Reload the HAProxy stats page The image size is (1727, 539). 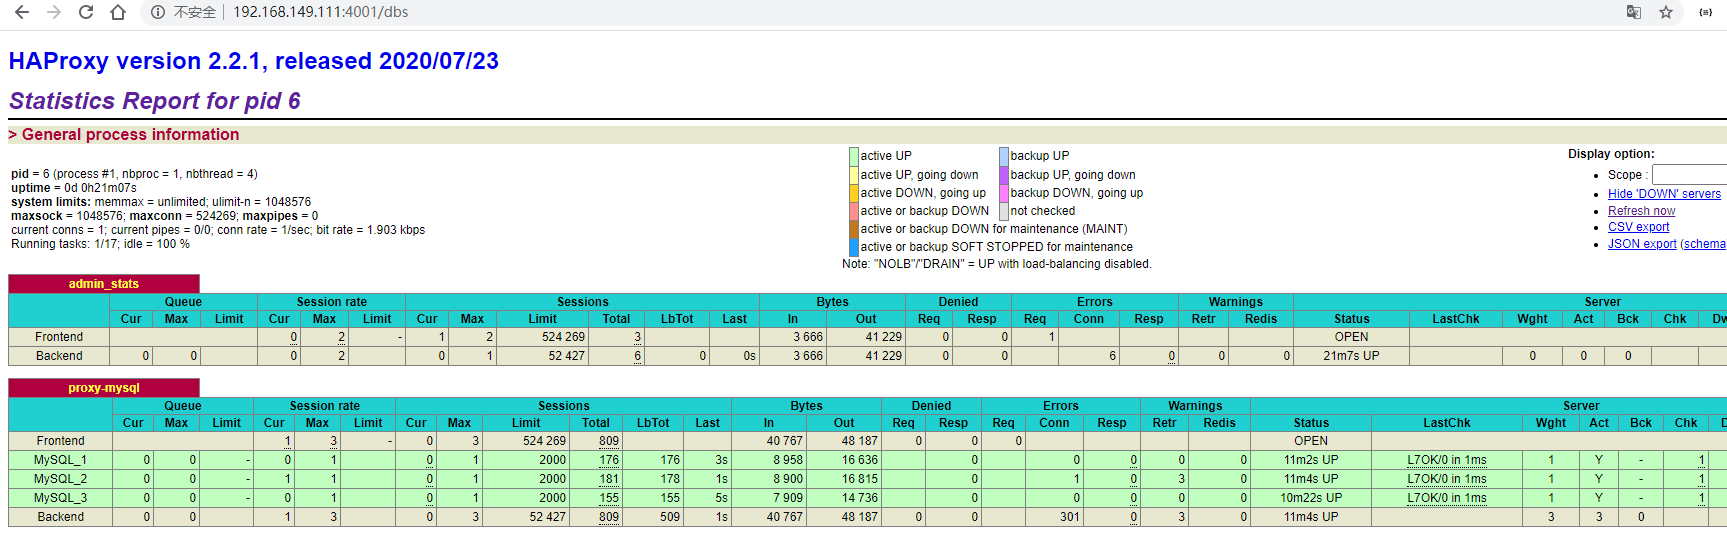tap(86, 12)
